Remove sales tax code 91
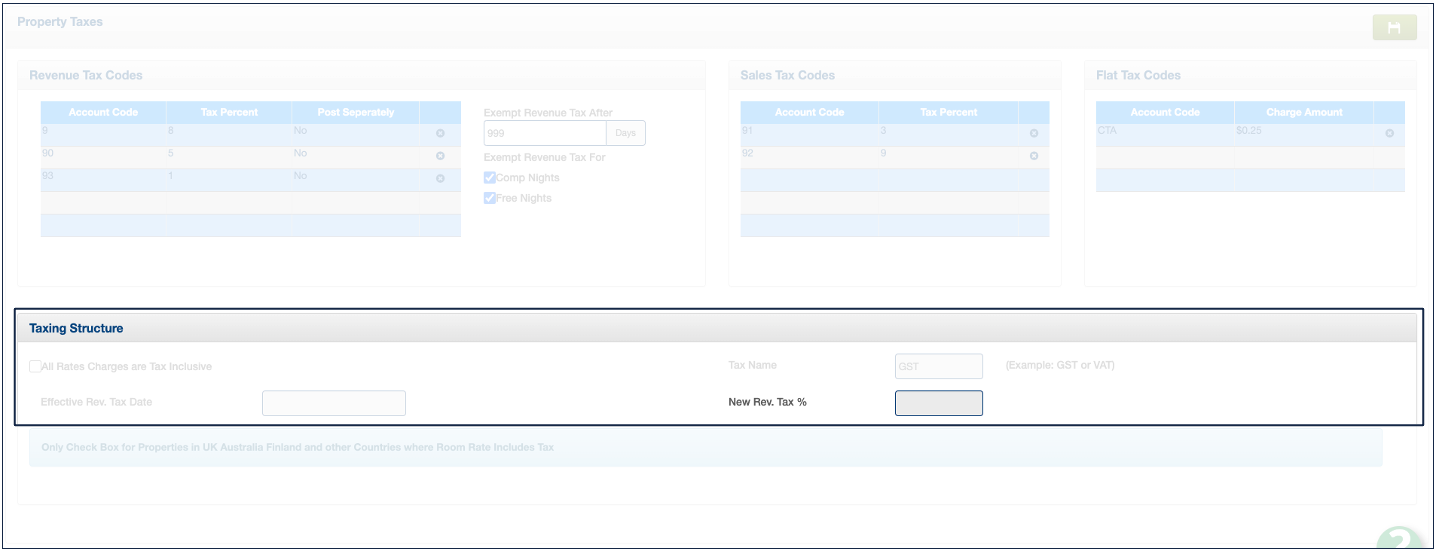 tap(1034, 134)
